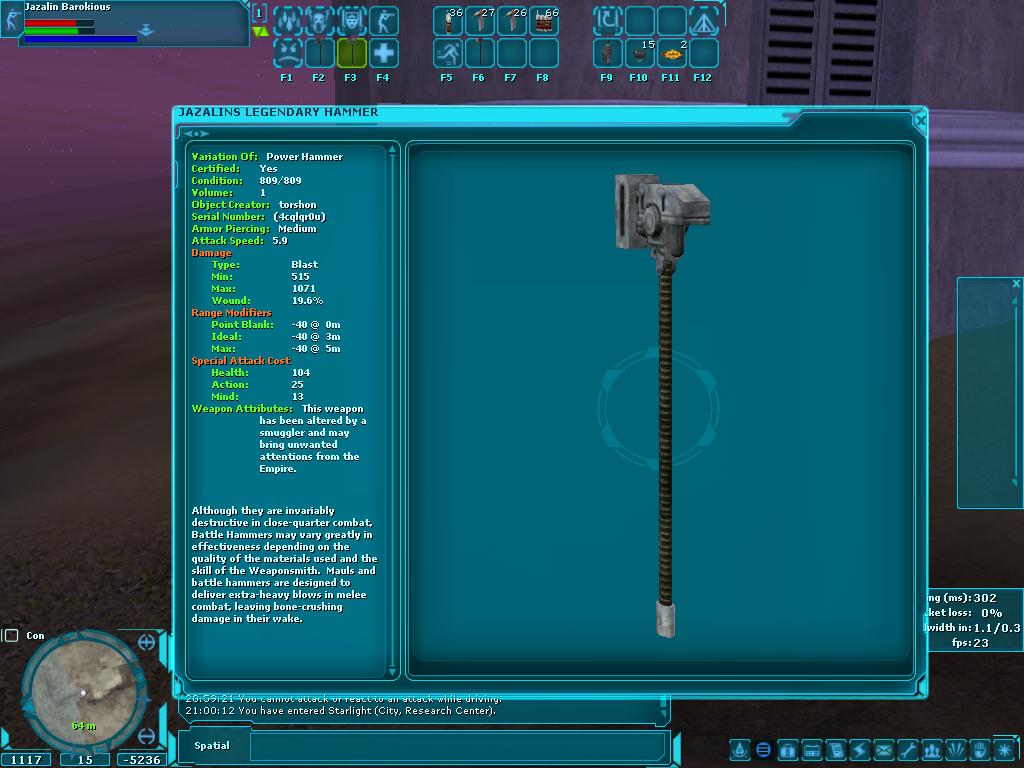Deploy the camp tent ability in F12
Image resolution: width=1024 pixels, height=768 pixels.
704,21
